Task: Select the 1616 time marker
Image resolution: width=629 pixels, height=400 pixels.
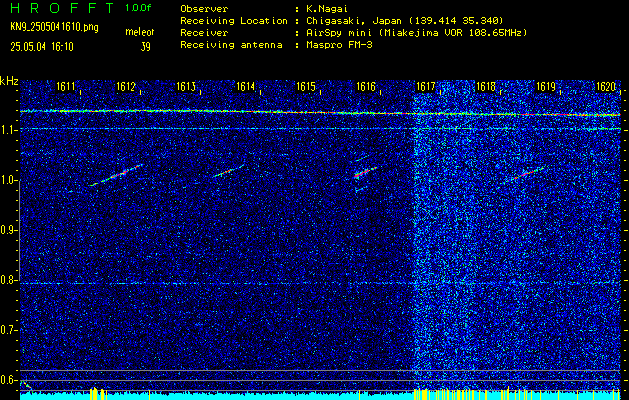Action: point(366,86)
